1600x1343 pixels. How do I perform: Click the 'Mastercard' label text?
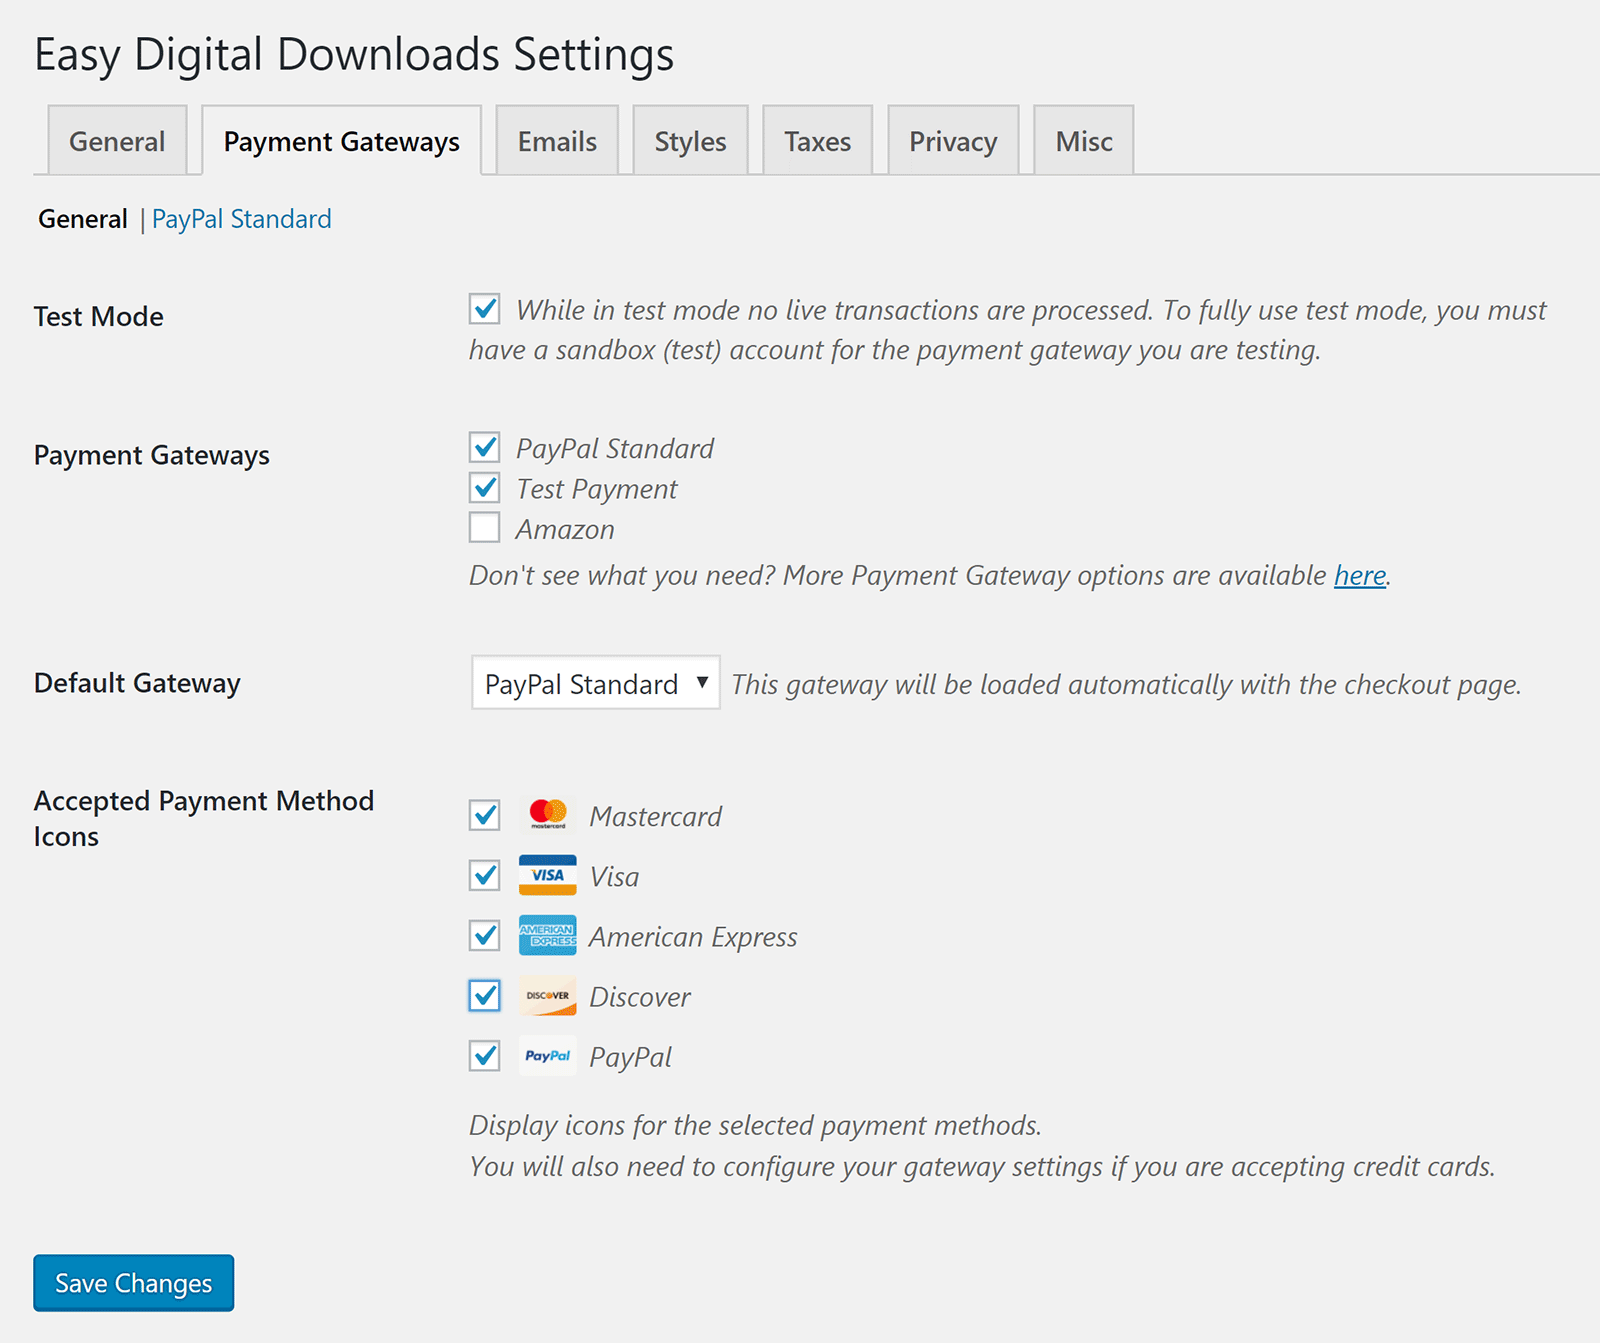[x=656, y=817]
